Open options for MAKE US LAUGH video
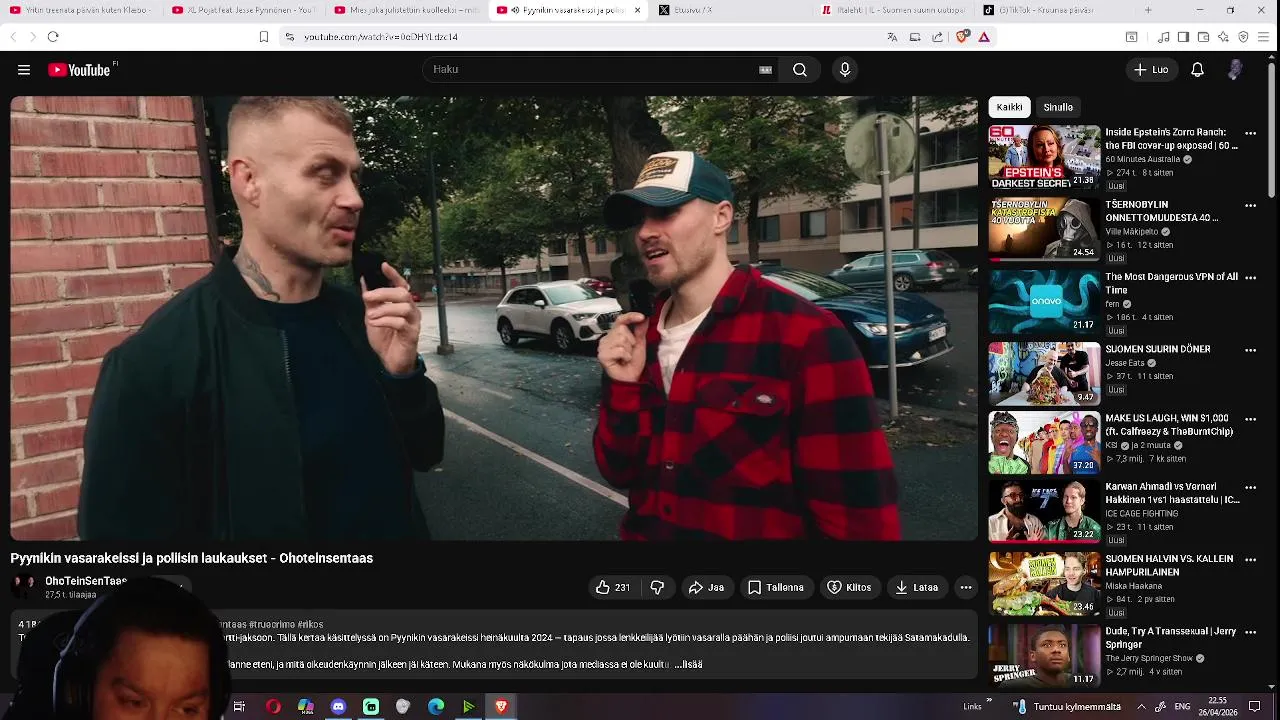Image resolution: width=1280 pixels, height=720 pixels. coord(1250,419)
